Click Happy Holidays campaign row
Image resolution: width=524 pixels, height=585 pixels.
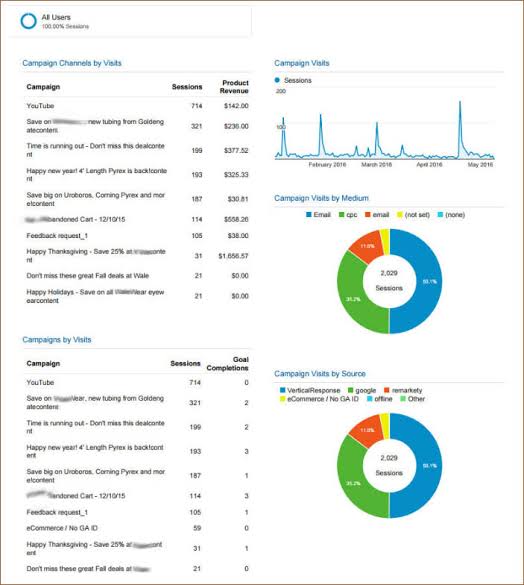pos(137,296)
